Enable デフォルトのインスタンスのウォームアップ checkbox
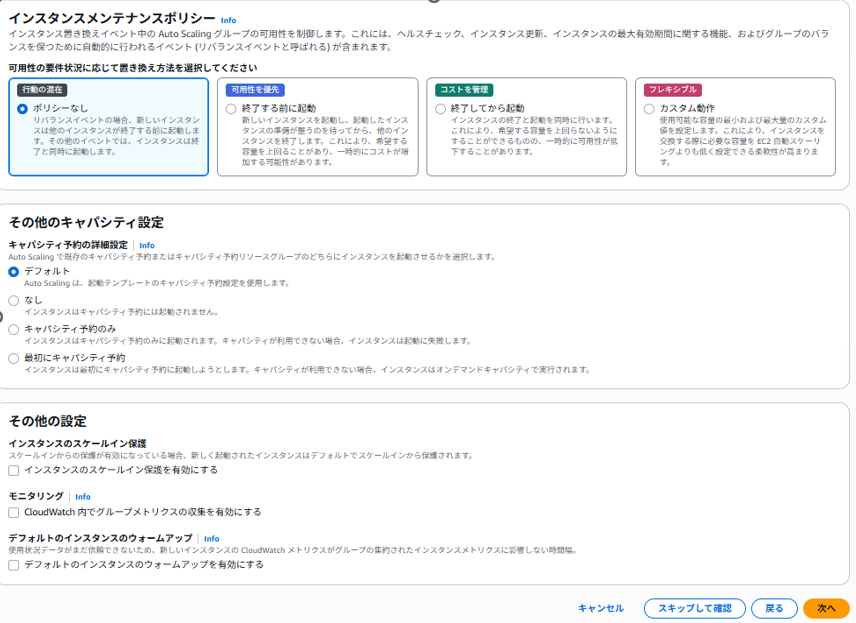 click(x=12, y=566)
